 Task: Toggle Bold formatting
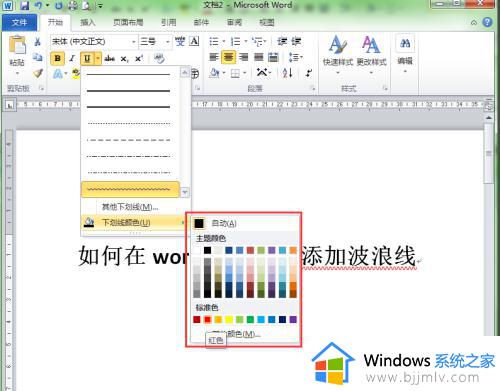(x=57, y=58)
